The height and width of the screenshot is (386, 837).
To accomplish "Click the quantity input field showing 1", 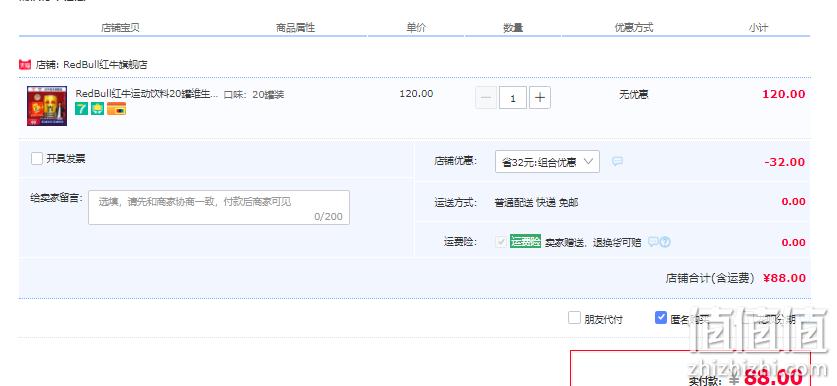I will [x=513, y=98].
